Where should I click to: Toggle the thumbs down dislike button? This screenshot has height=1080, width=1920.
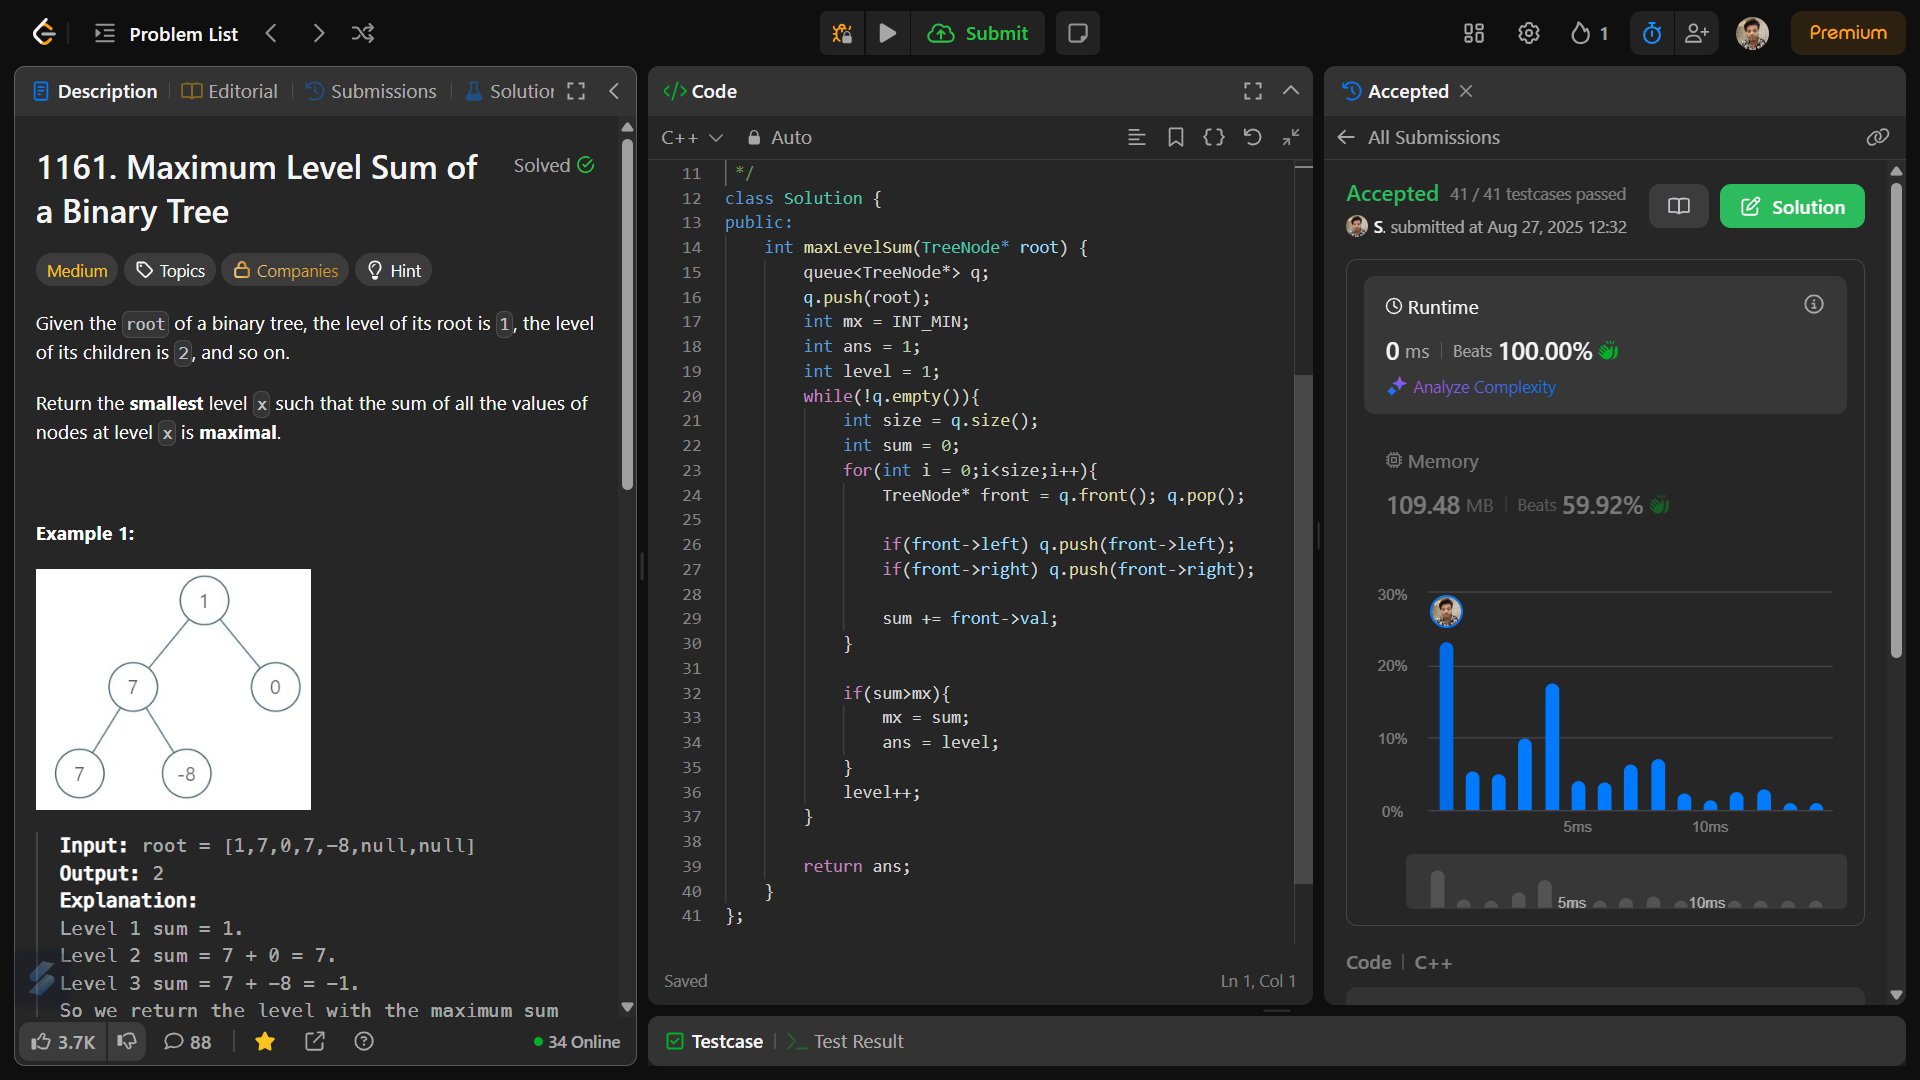click(x=127, y=1042)
